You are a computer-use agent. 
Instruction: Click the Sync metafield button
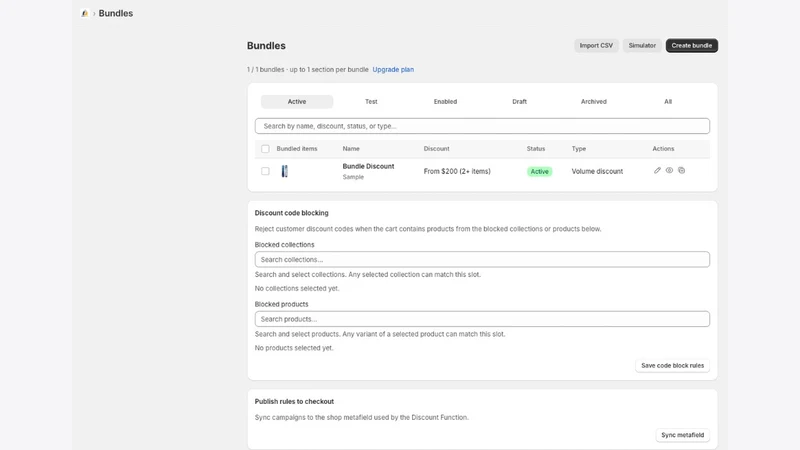pos(683,435)
